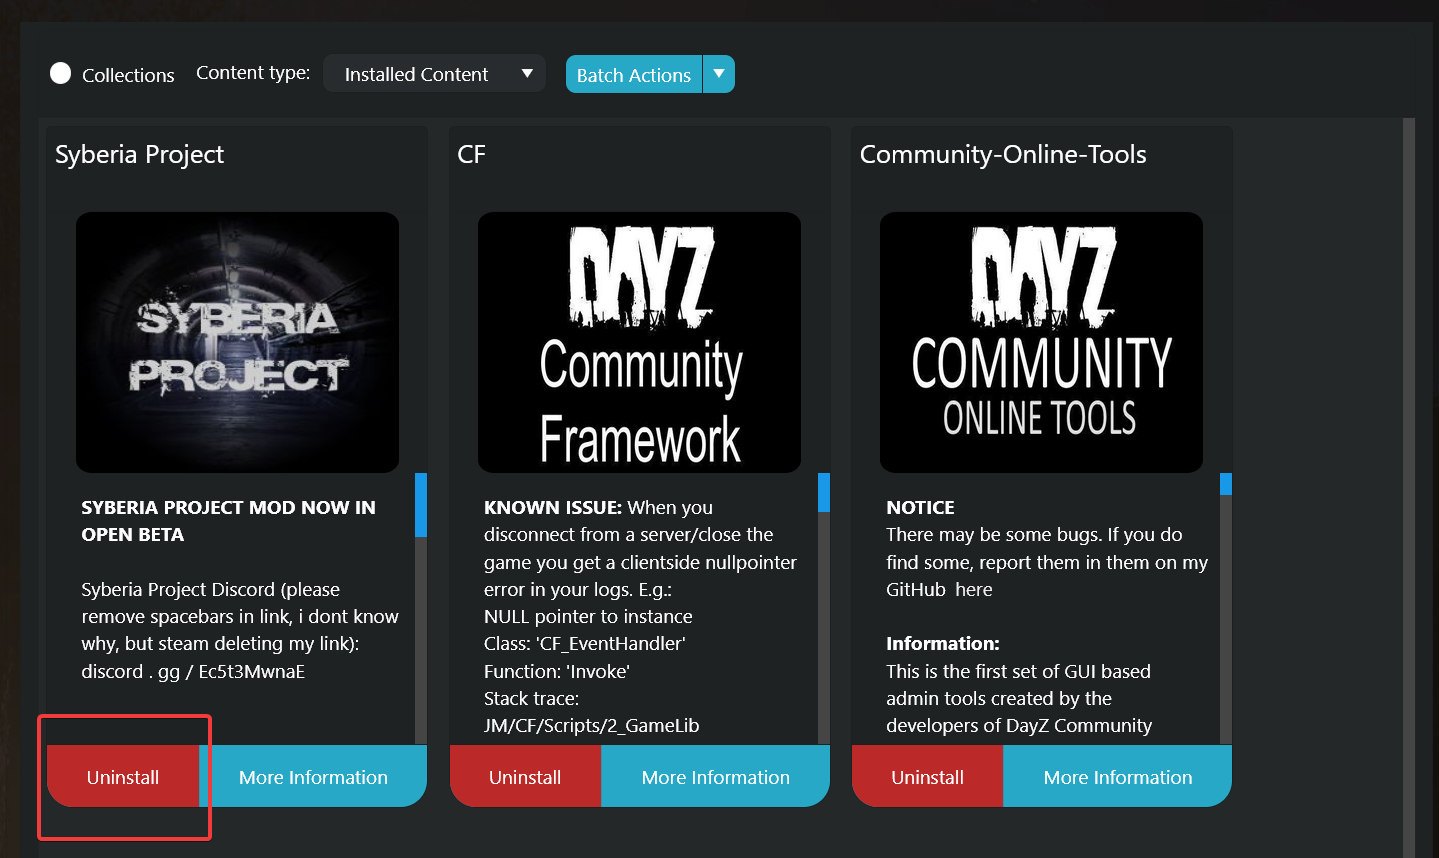Open More Information for Syberia Project
The height and width of the screenshot is (858, 1439).
[313, 777]
